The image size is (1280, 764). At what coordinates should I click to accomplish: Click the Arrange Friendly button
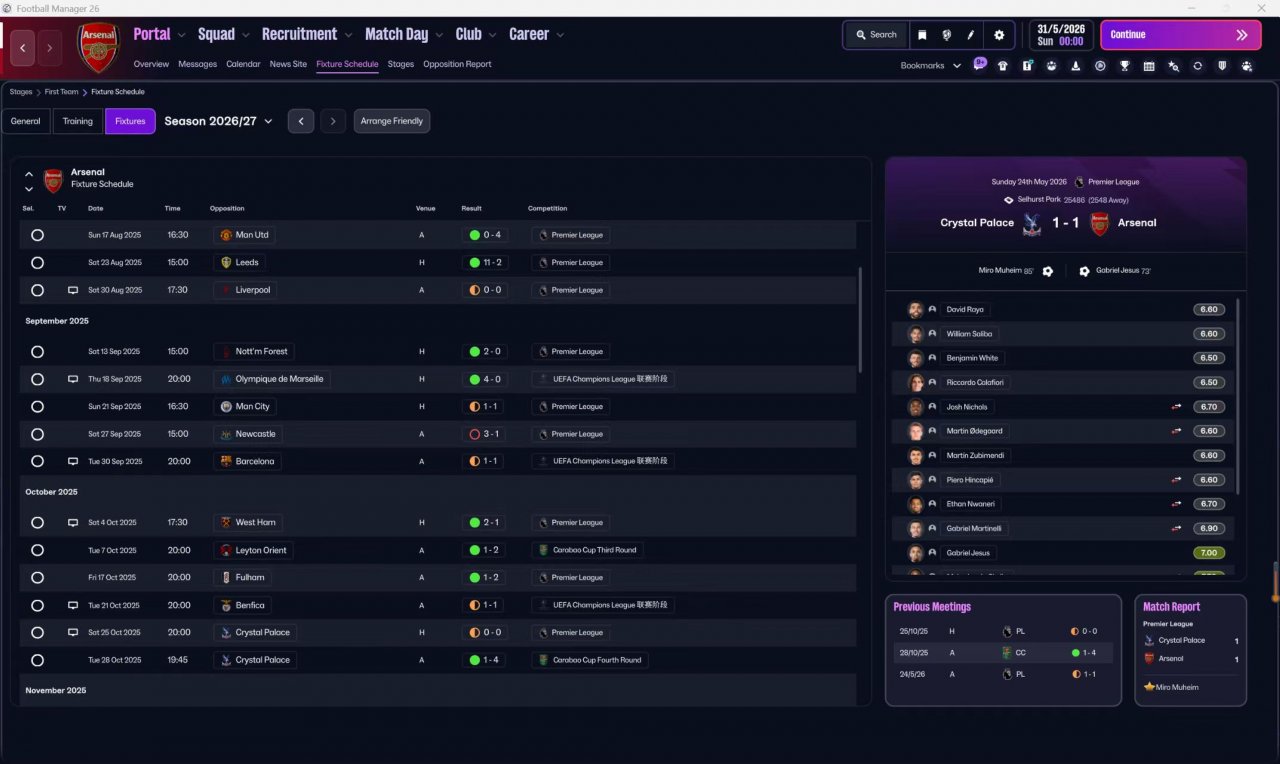[392, 121]
